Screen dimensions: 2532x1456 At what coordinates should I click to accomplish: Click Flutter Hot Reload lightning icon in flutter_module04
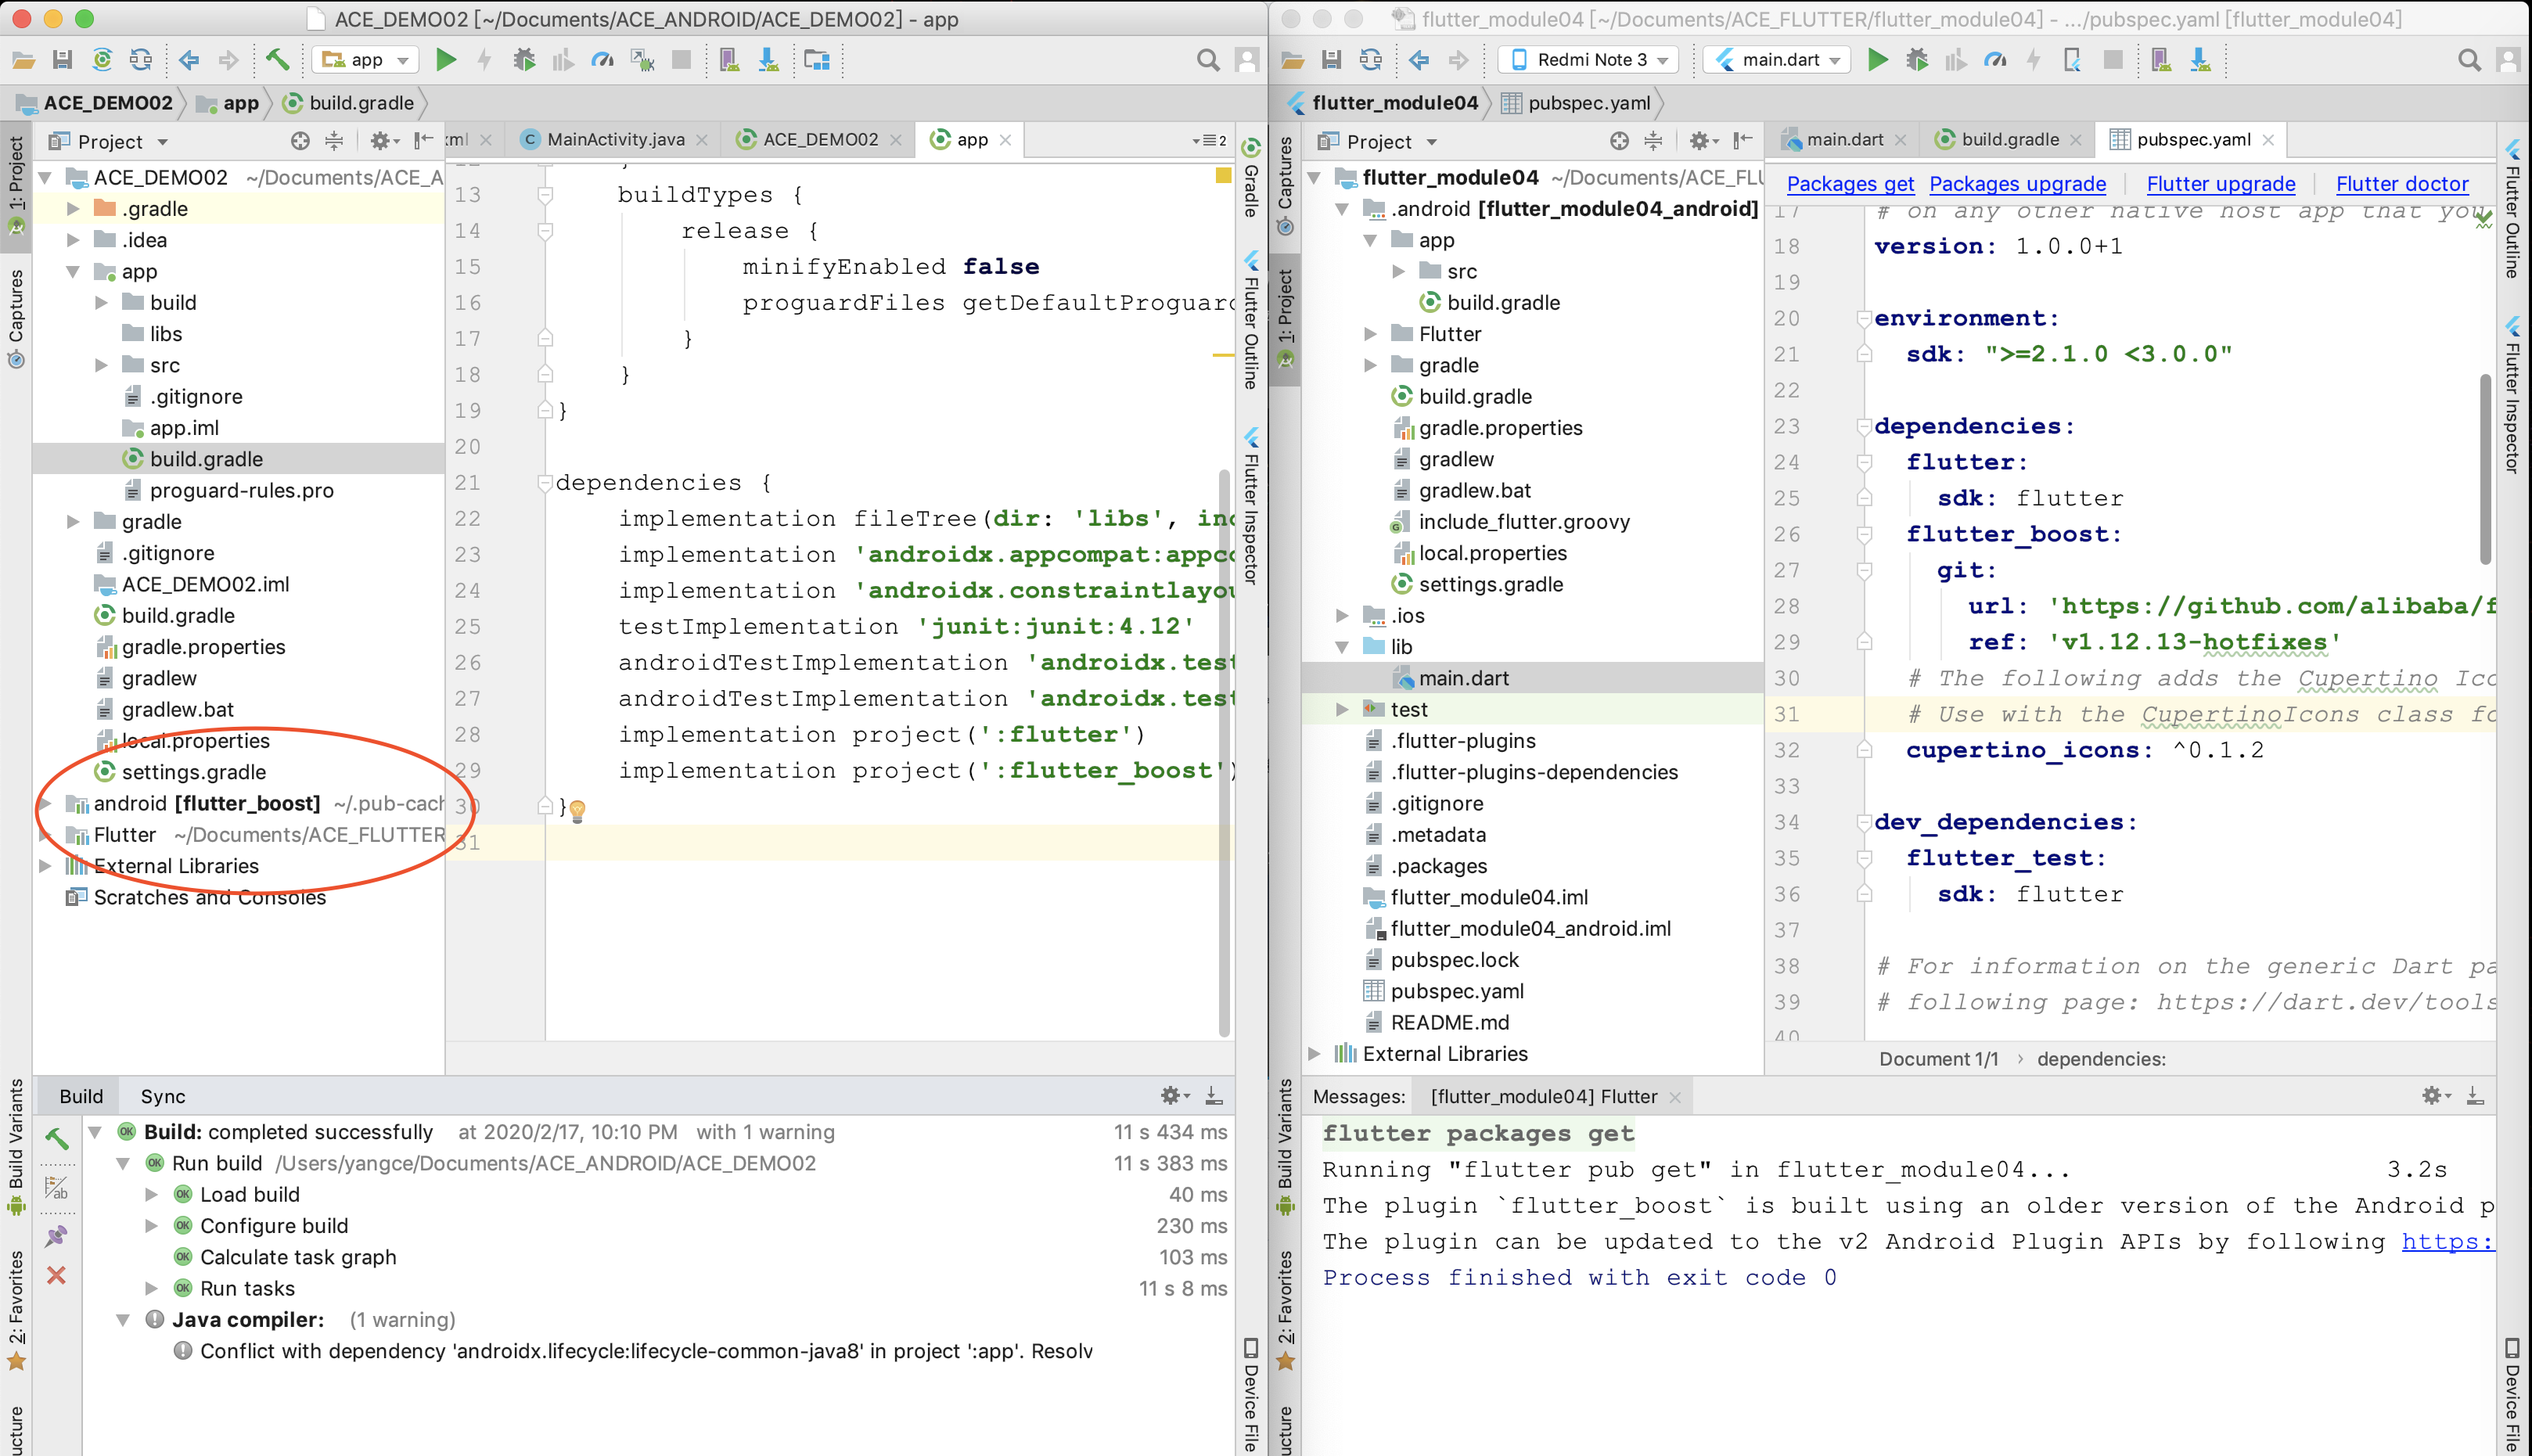coord(2033,60)
